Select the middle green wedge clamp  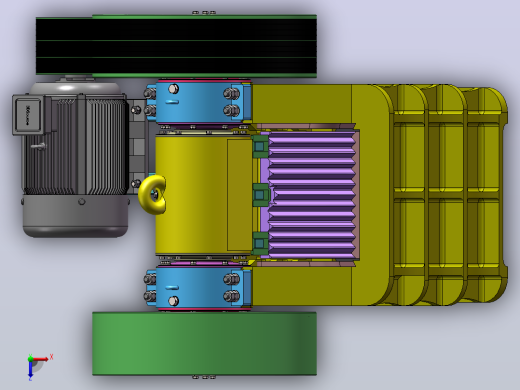pos(261,195)
